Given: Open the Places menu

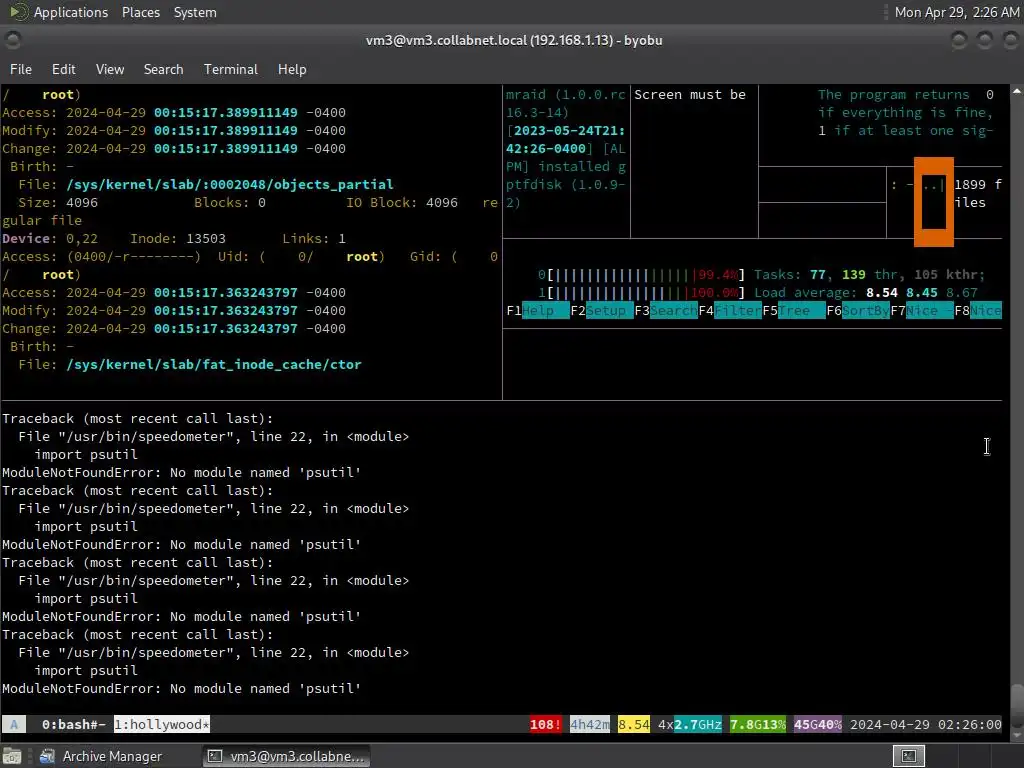Looking at the screenshot, I should click(140, 12).
